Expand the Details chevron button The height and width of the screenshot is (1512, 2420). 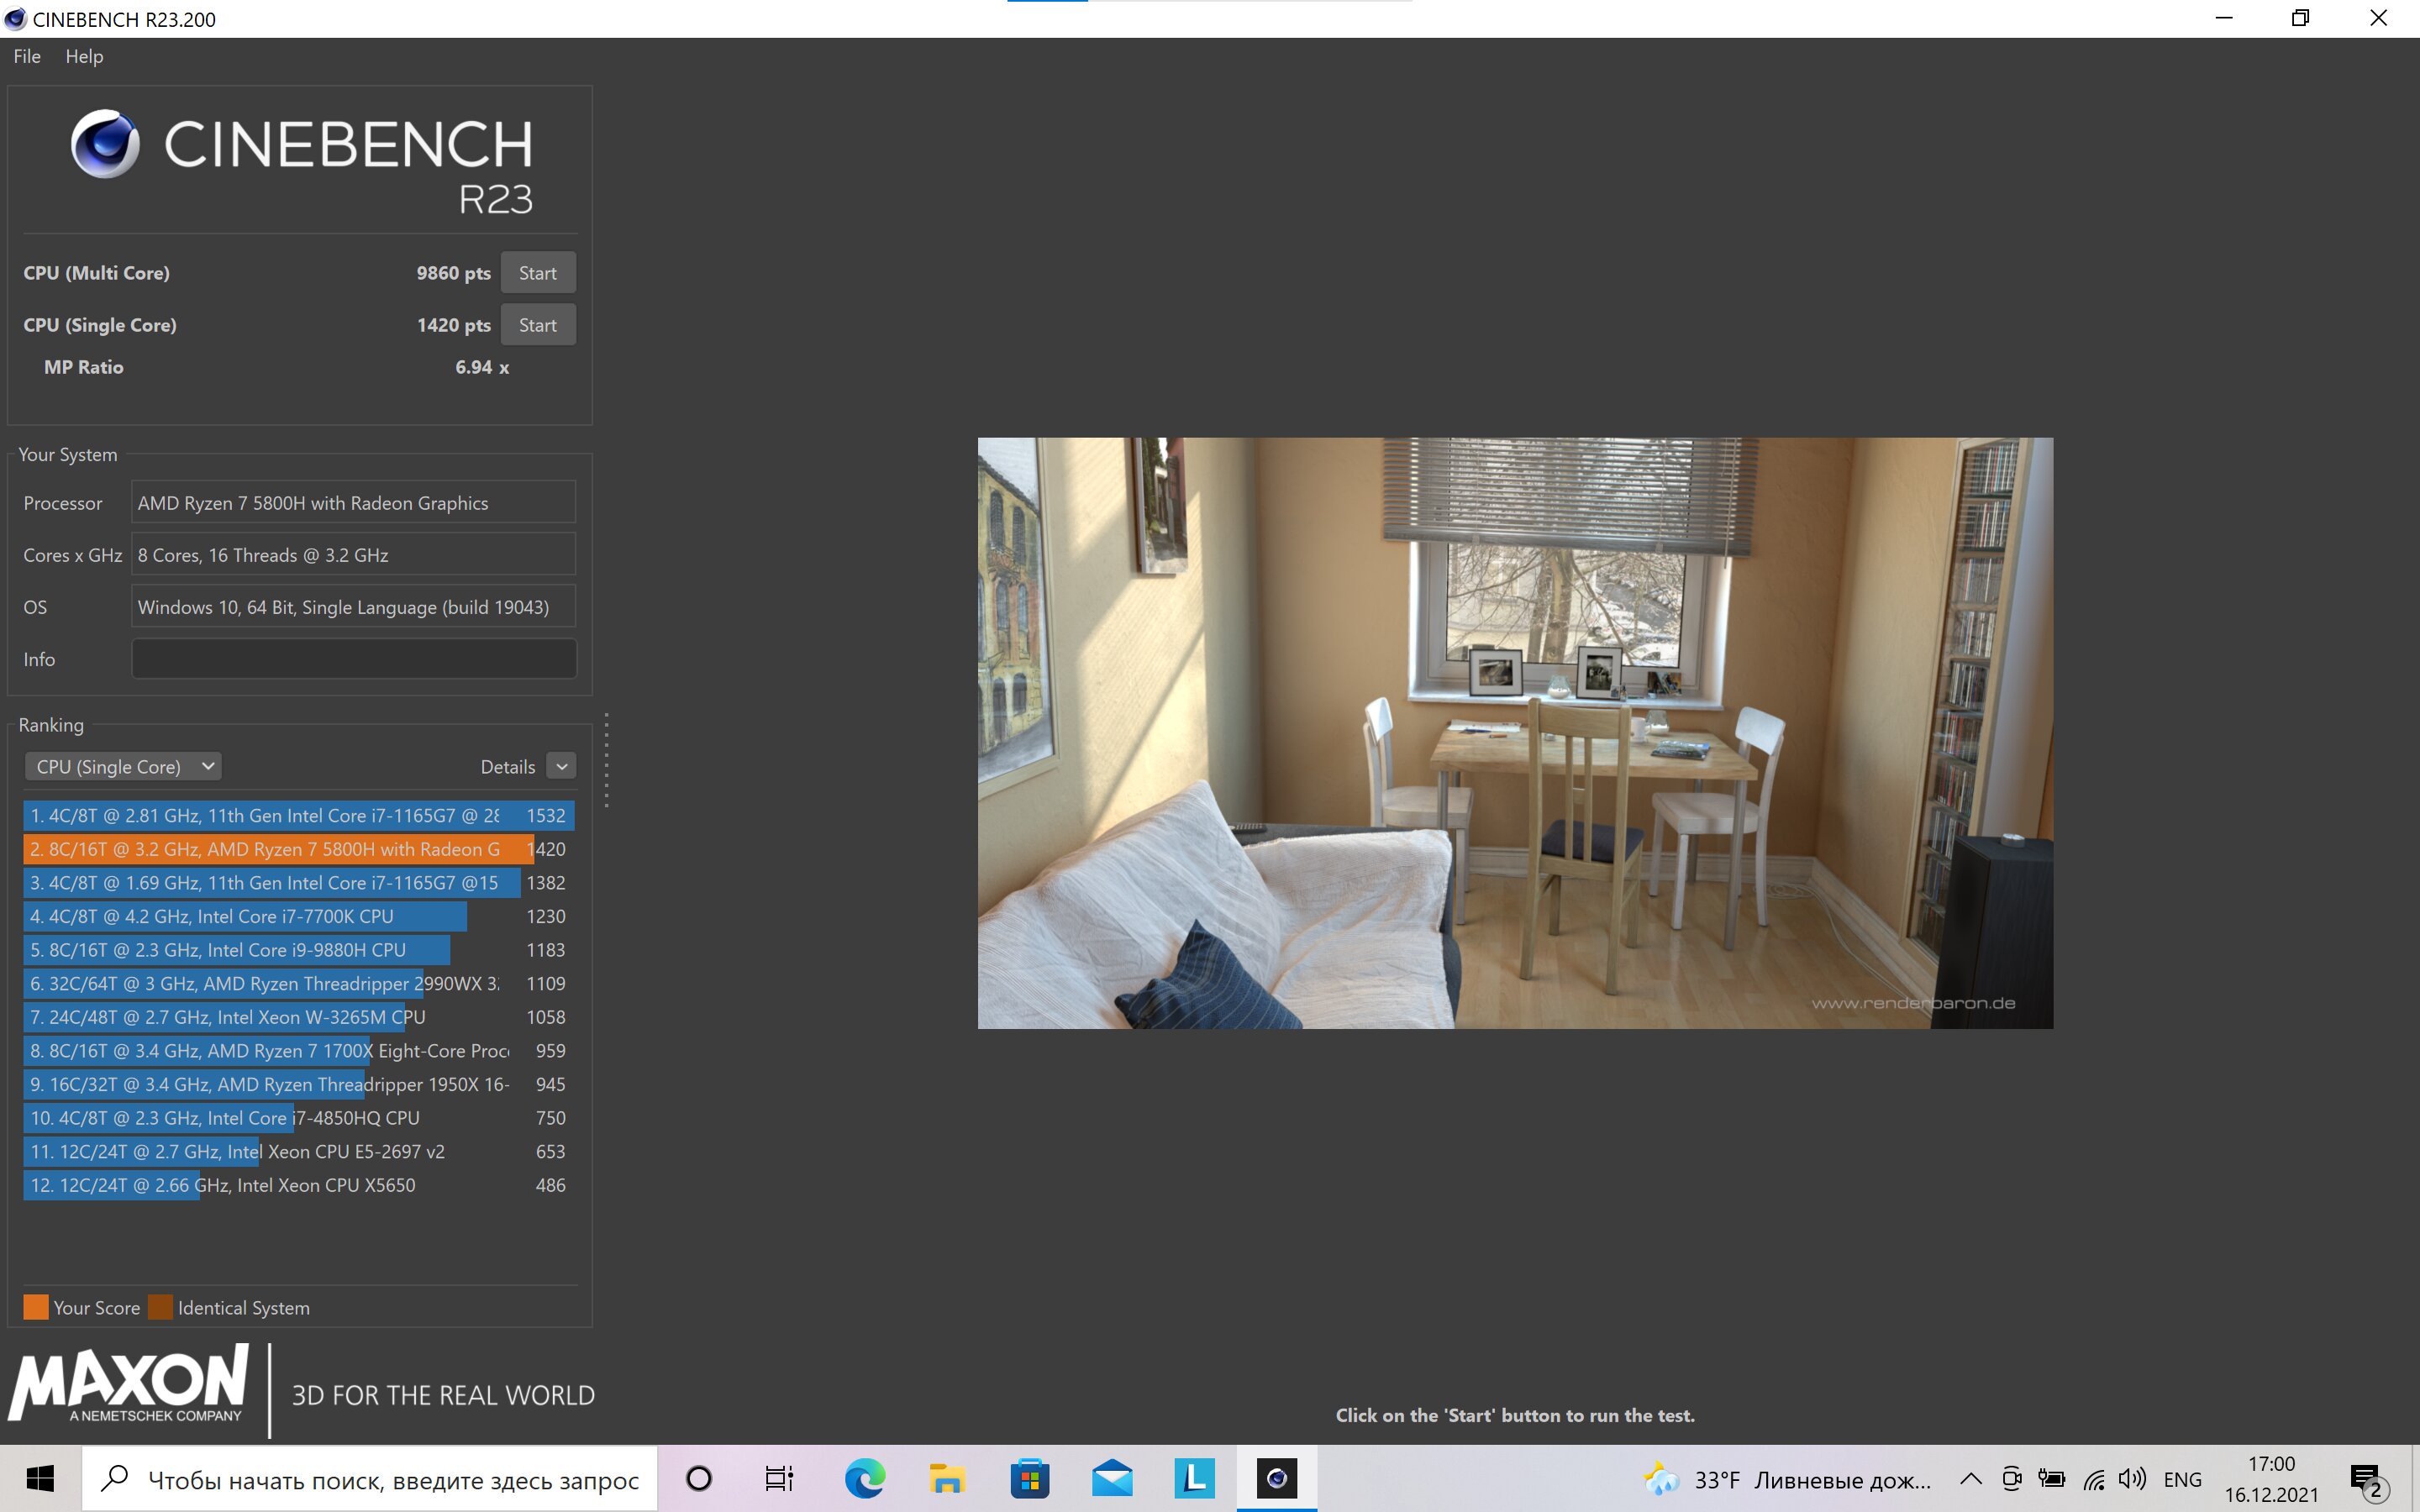pos(562,766)
